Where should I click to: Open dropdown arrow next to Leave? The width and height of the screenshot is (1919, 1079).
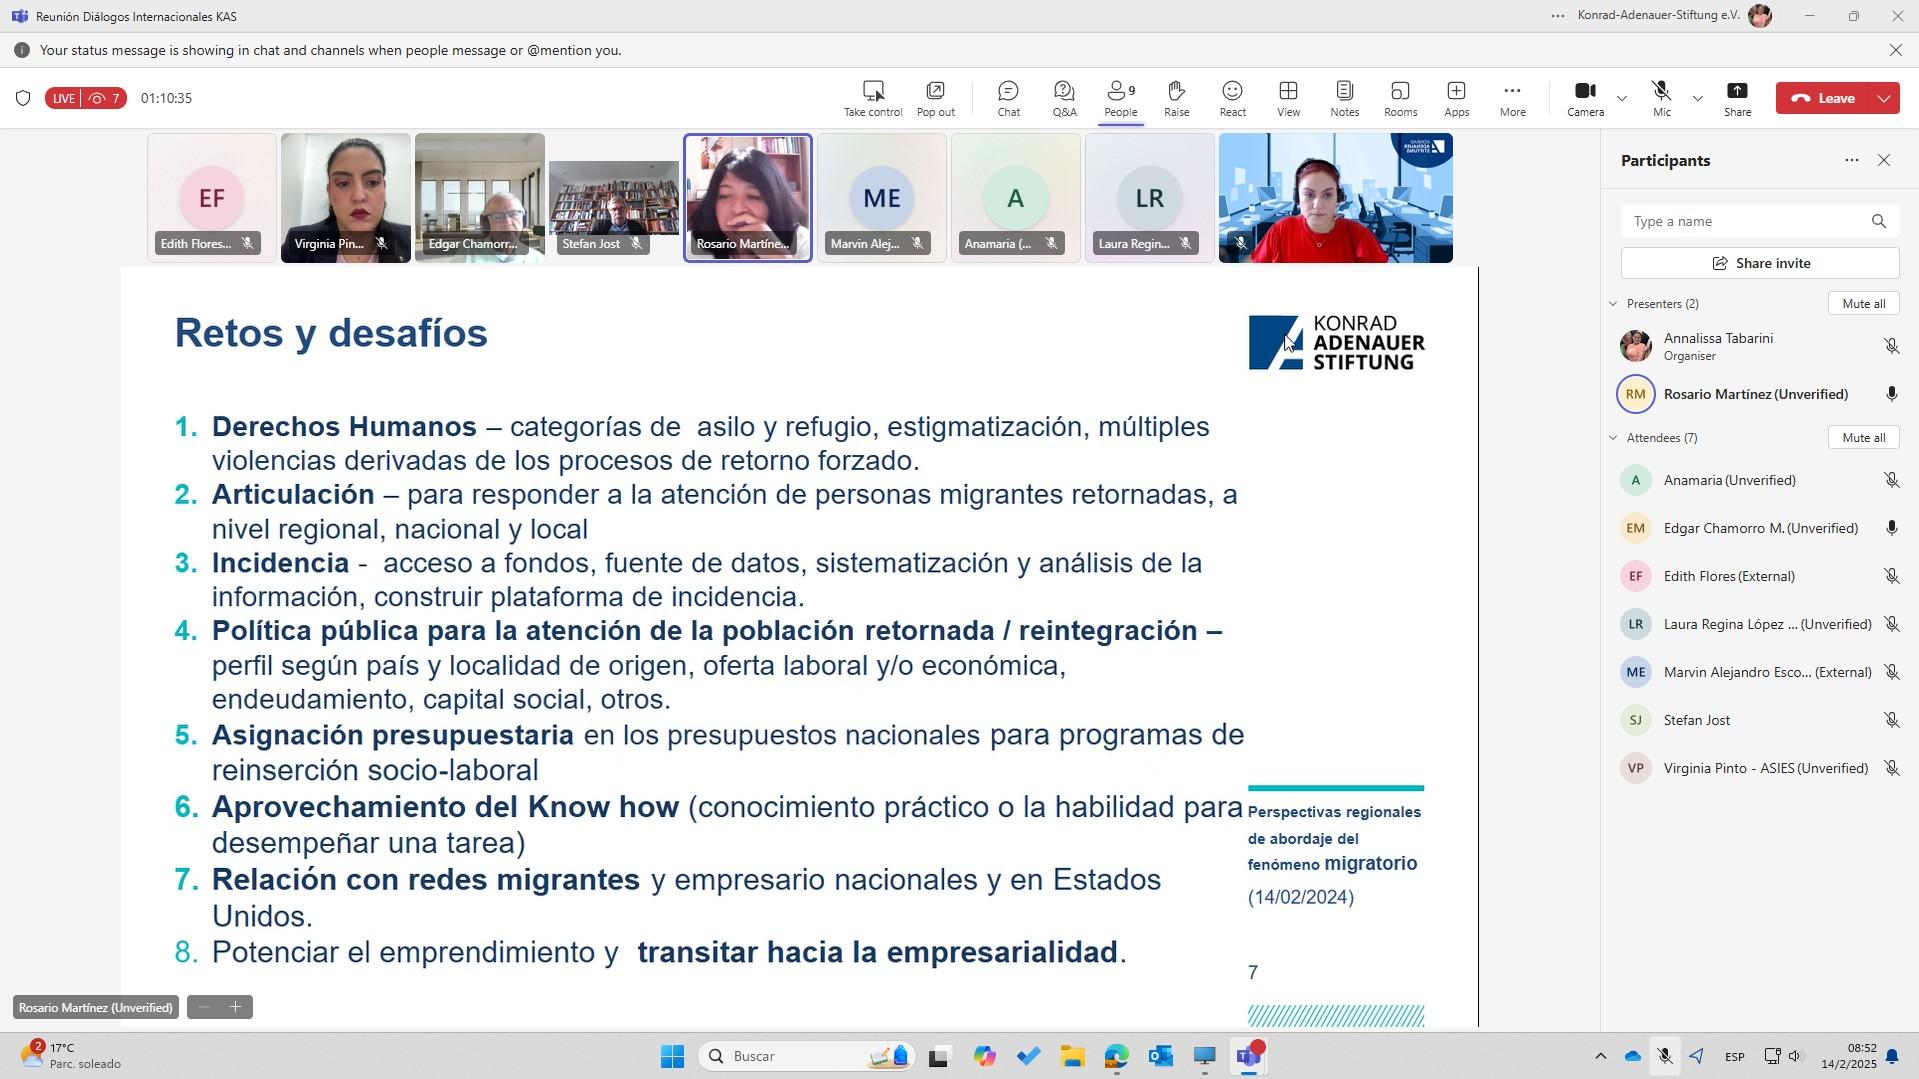[x=1885, y=98]
